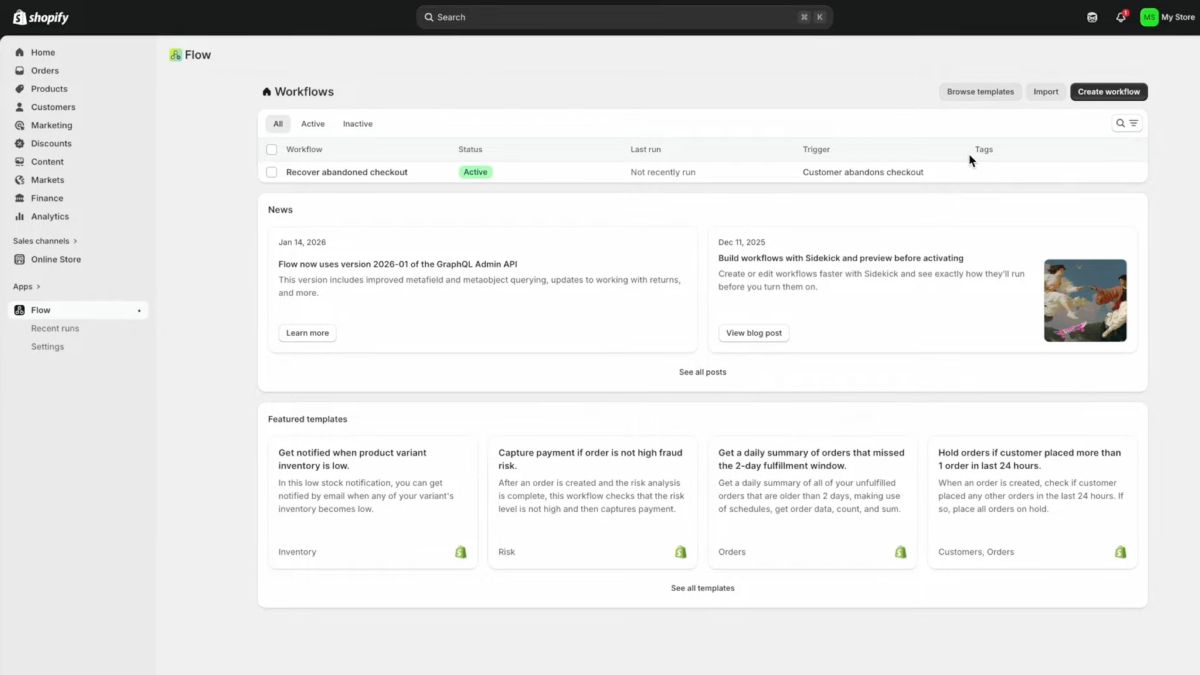Viewport: 1200px width, 675px height.
Task: Click the Import button
Action: pyautogui.click(x=1046, y=92)
